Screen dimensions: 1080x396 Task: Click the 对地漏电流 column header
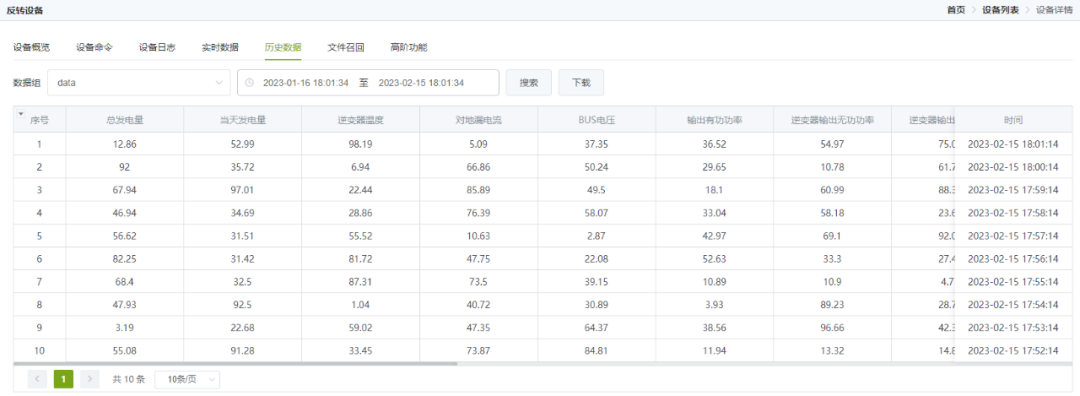[479, 120]
